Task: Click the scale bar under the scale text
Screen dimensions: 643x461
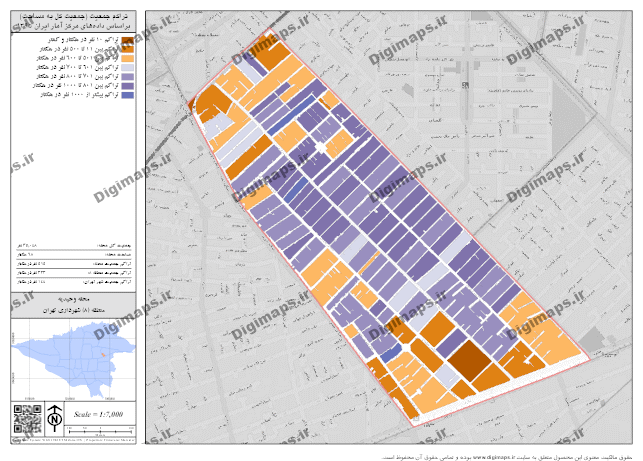Action: click(x=100, y=430)
